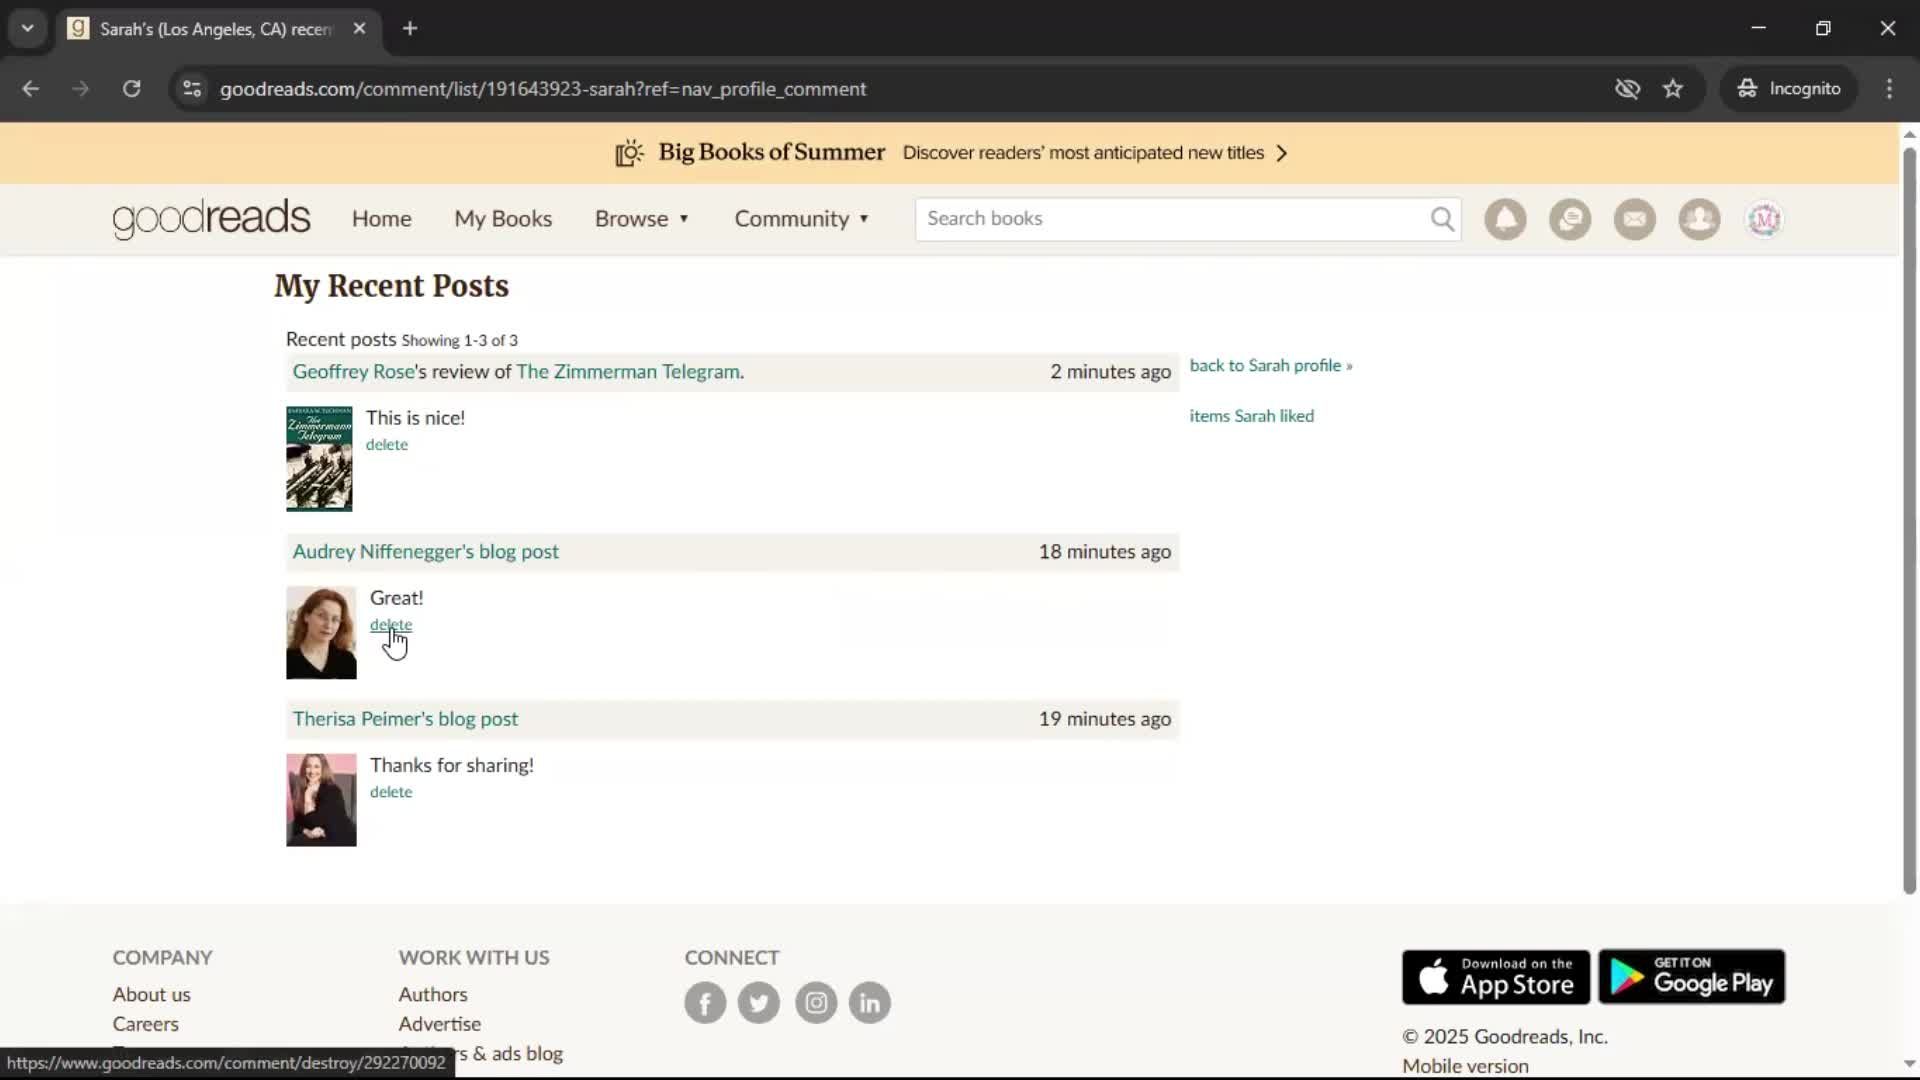The height and width of the screenshot is (1080, 1920).
Task: Click back to Sarah profile link
Action: [x=1271, y=366]
